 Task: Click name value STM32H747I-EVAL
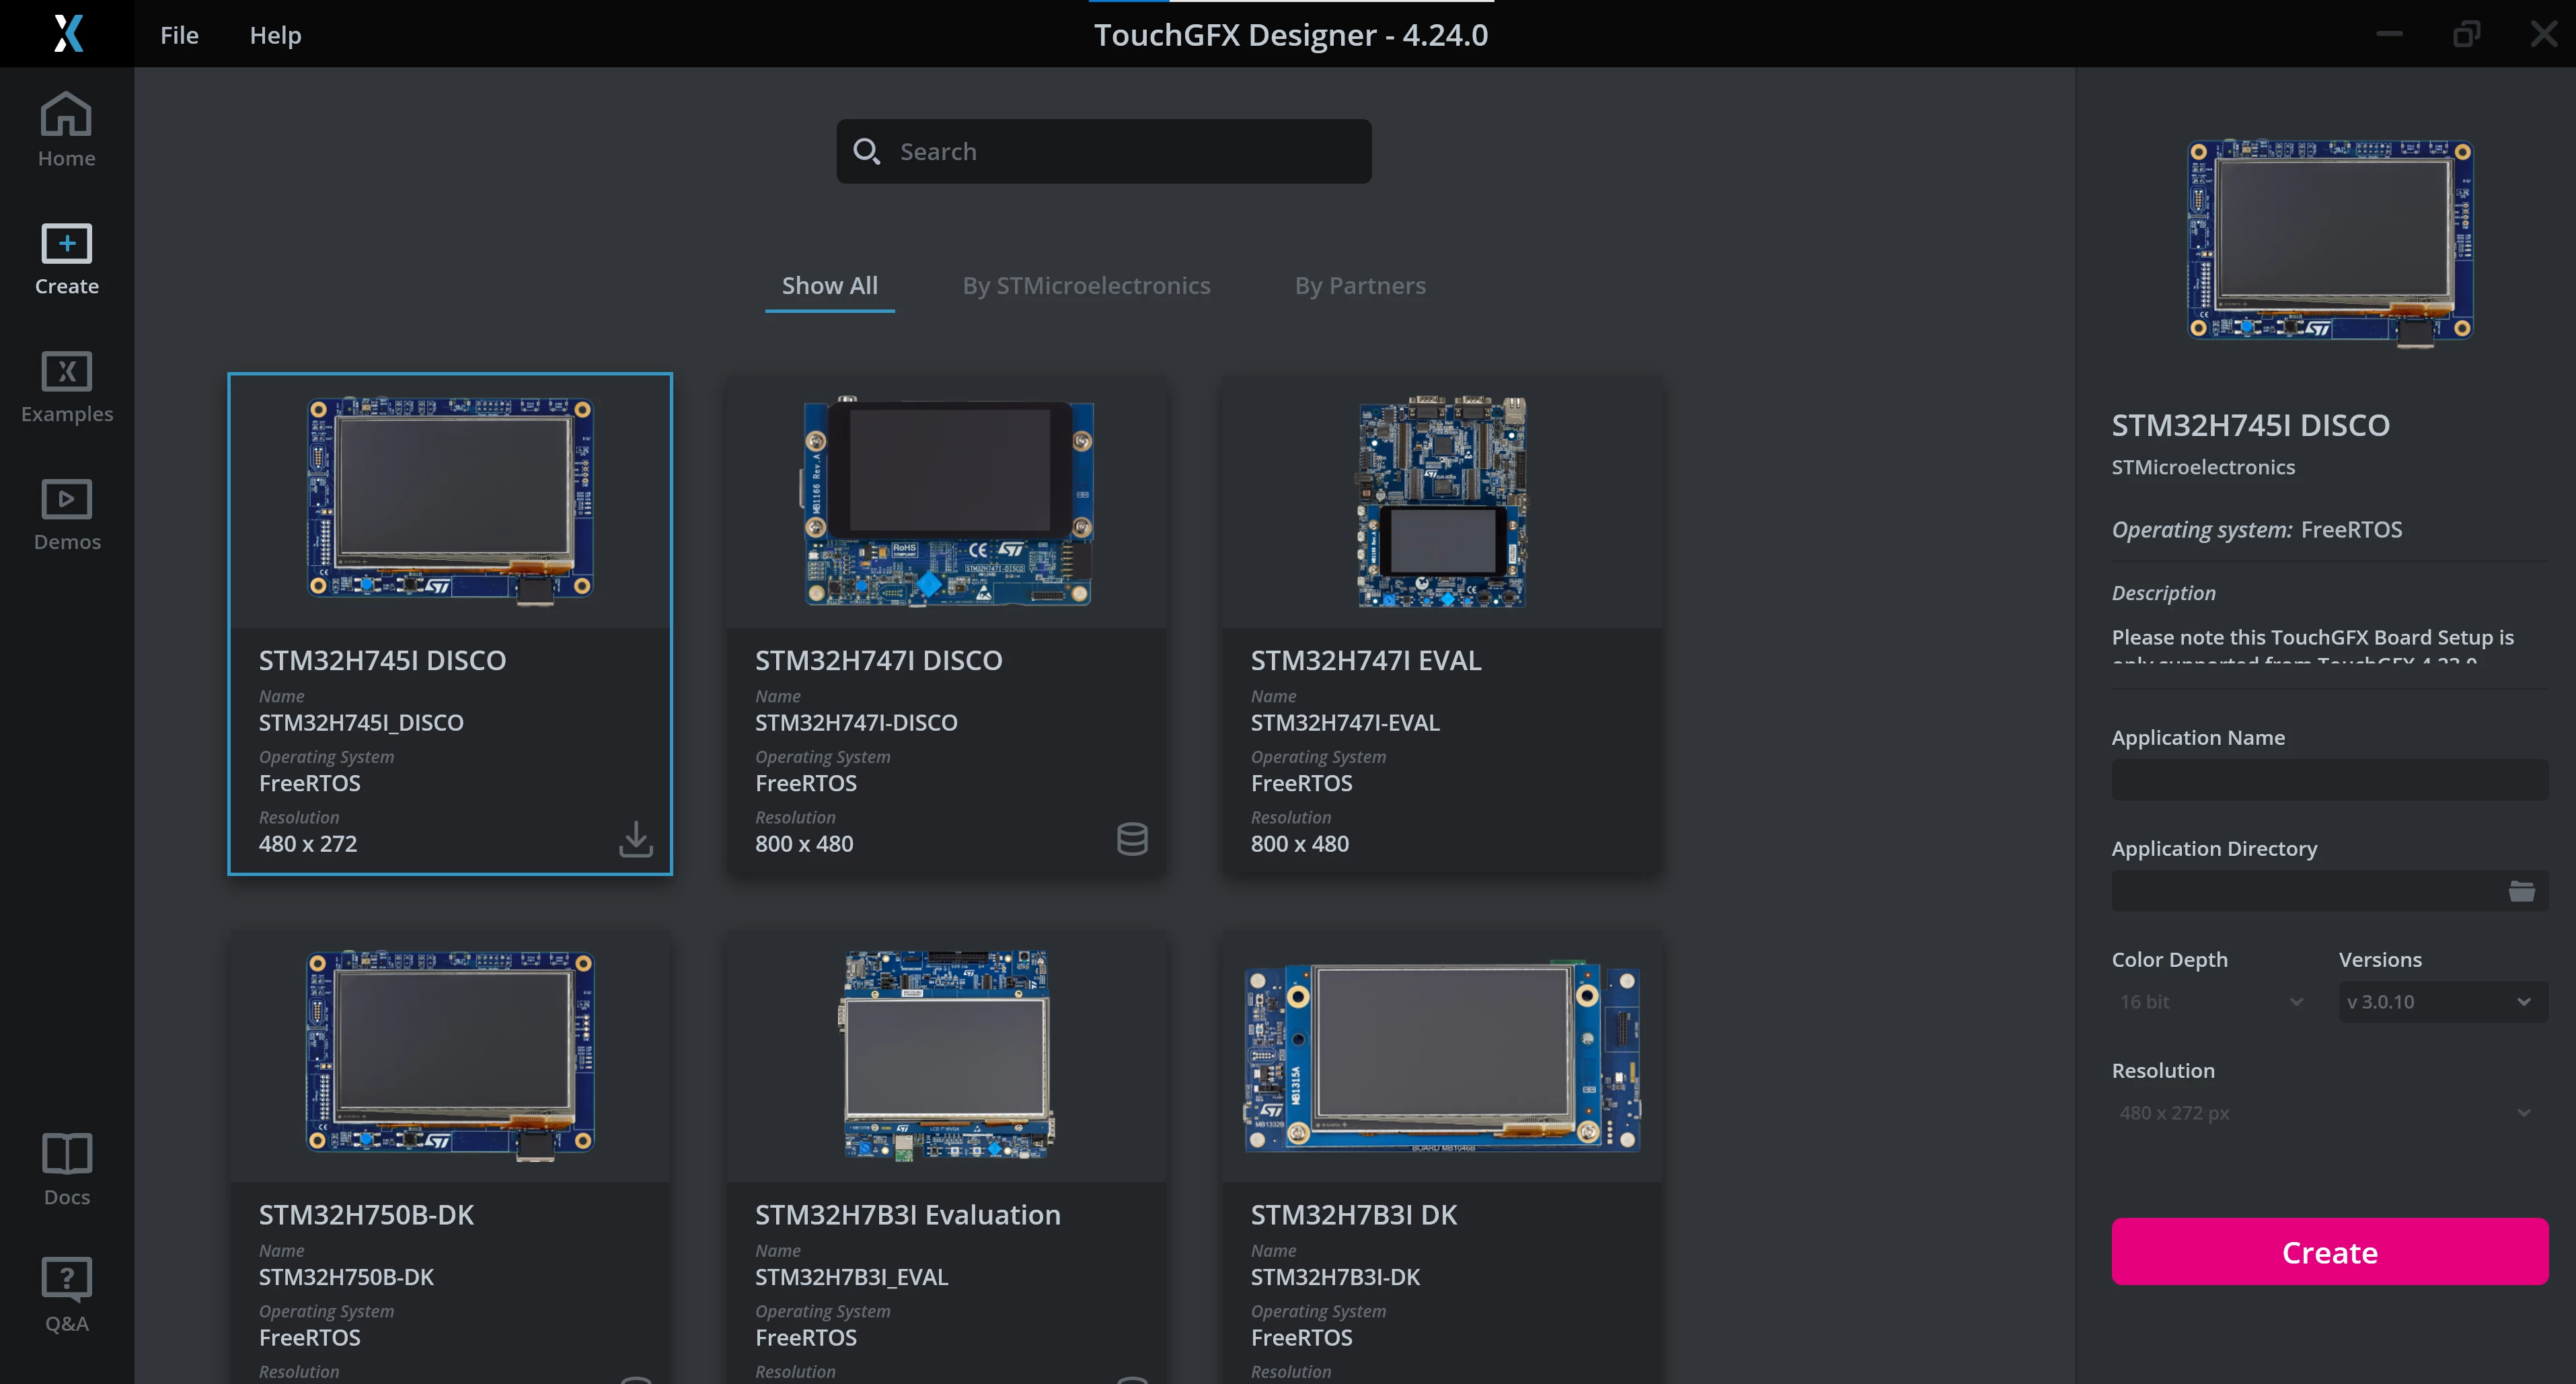pos(1345,722)
